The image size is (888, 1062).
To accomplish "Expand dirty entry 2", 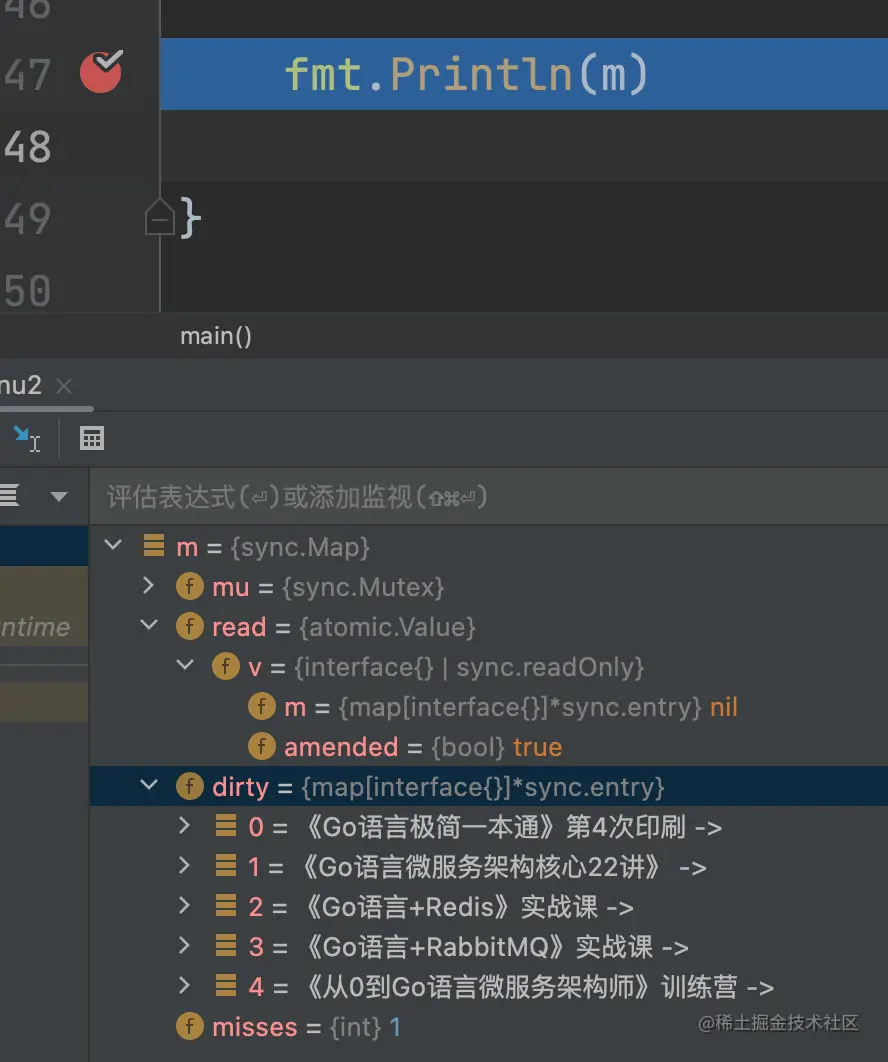I will (x=184, y=905).
